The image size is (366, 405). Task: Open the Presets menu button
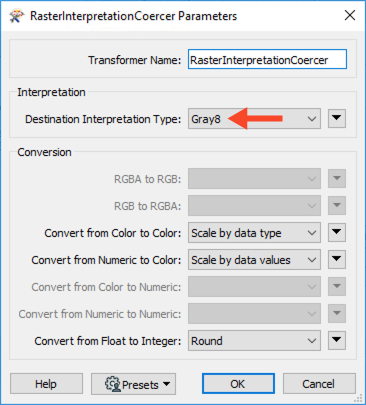(x=133, y=384)
